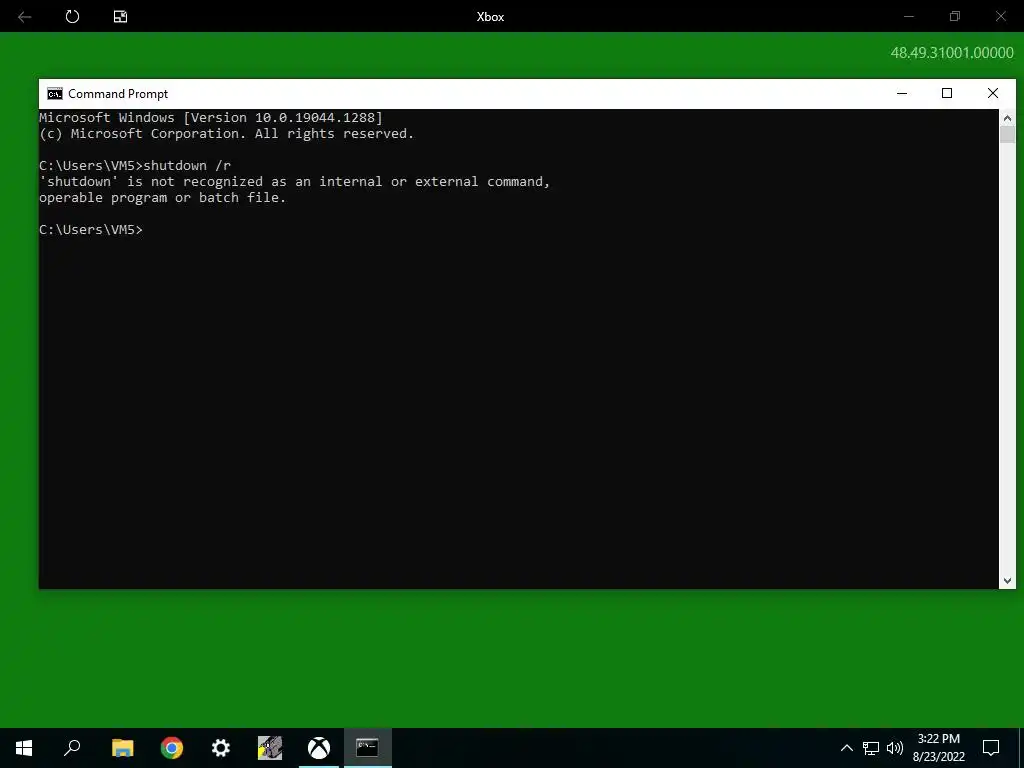Switch to Xbox app on the taskbar
Screen dimensions: 1024x768
pyautogui.click(x=319, y=748)
